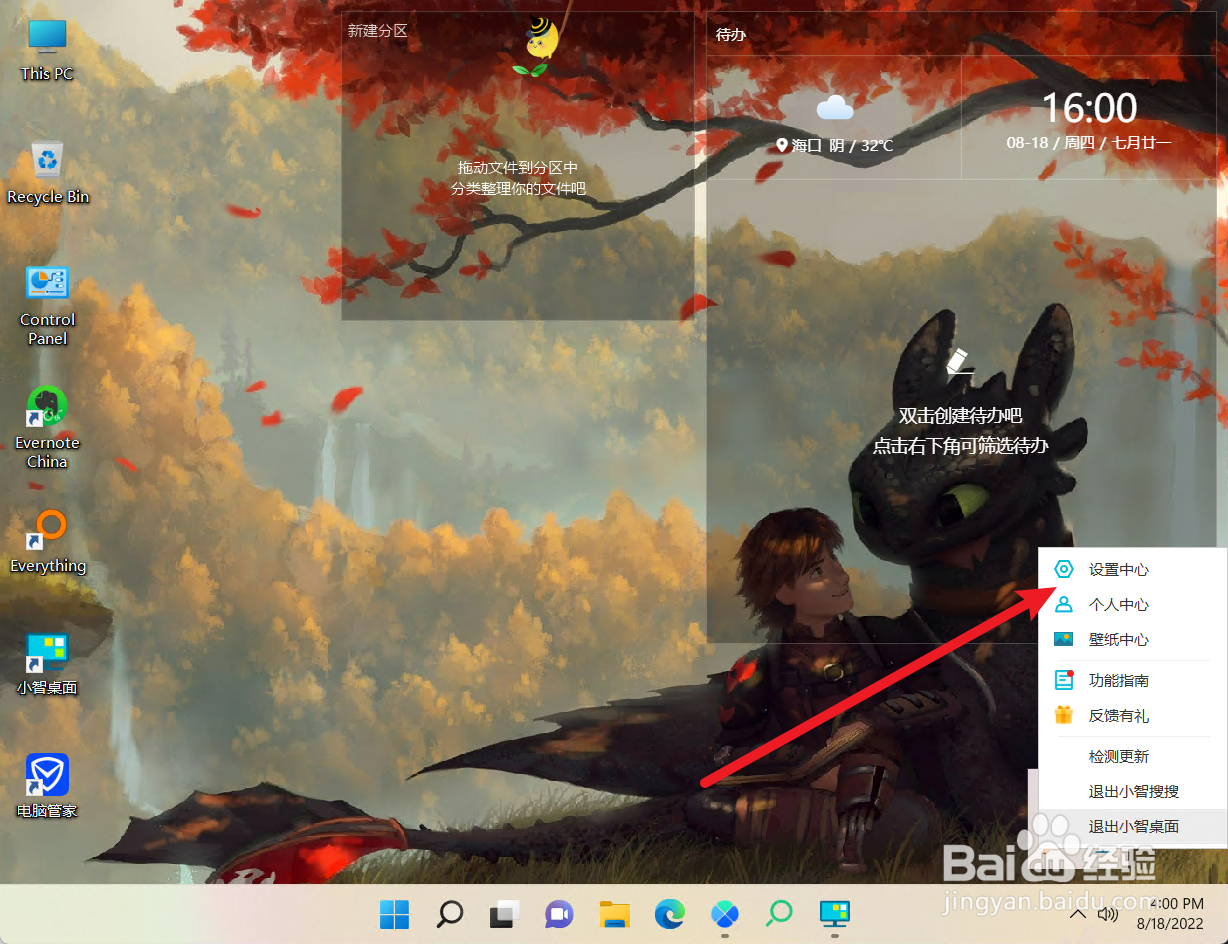The image size is (1228, 944).
Task: Open the Windows Start button
Action: (x=394, y=913)
